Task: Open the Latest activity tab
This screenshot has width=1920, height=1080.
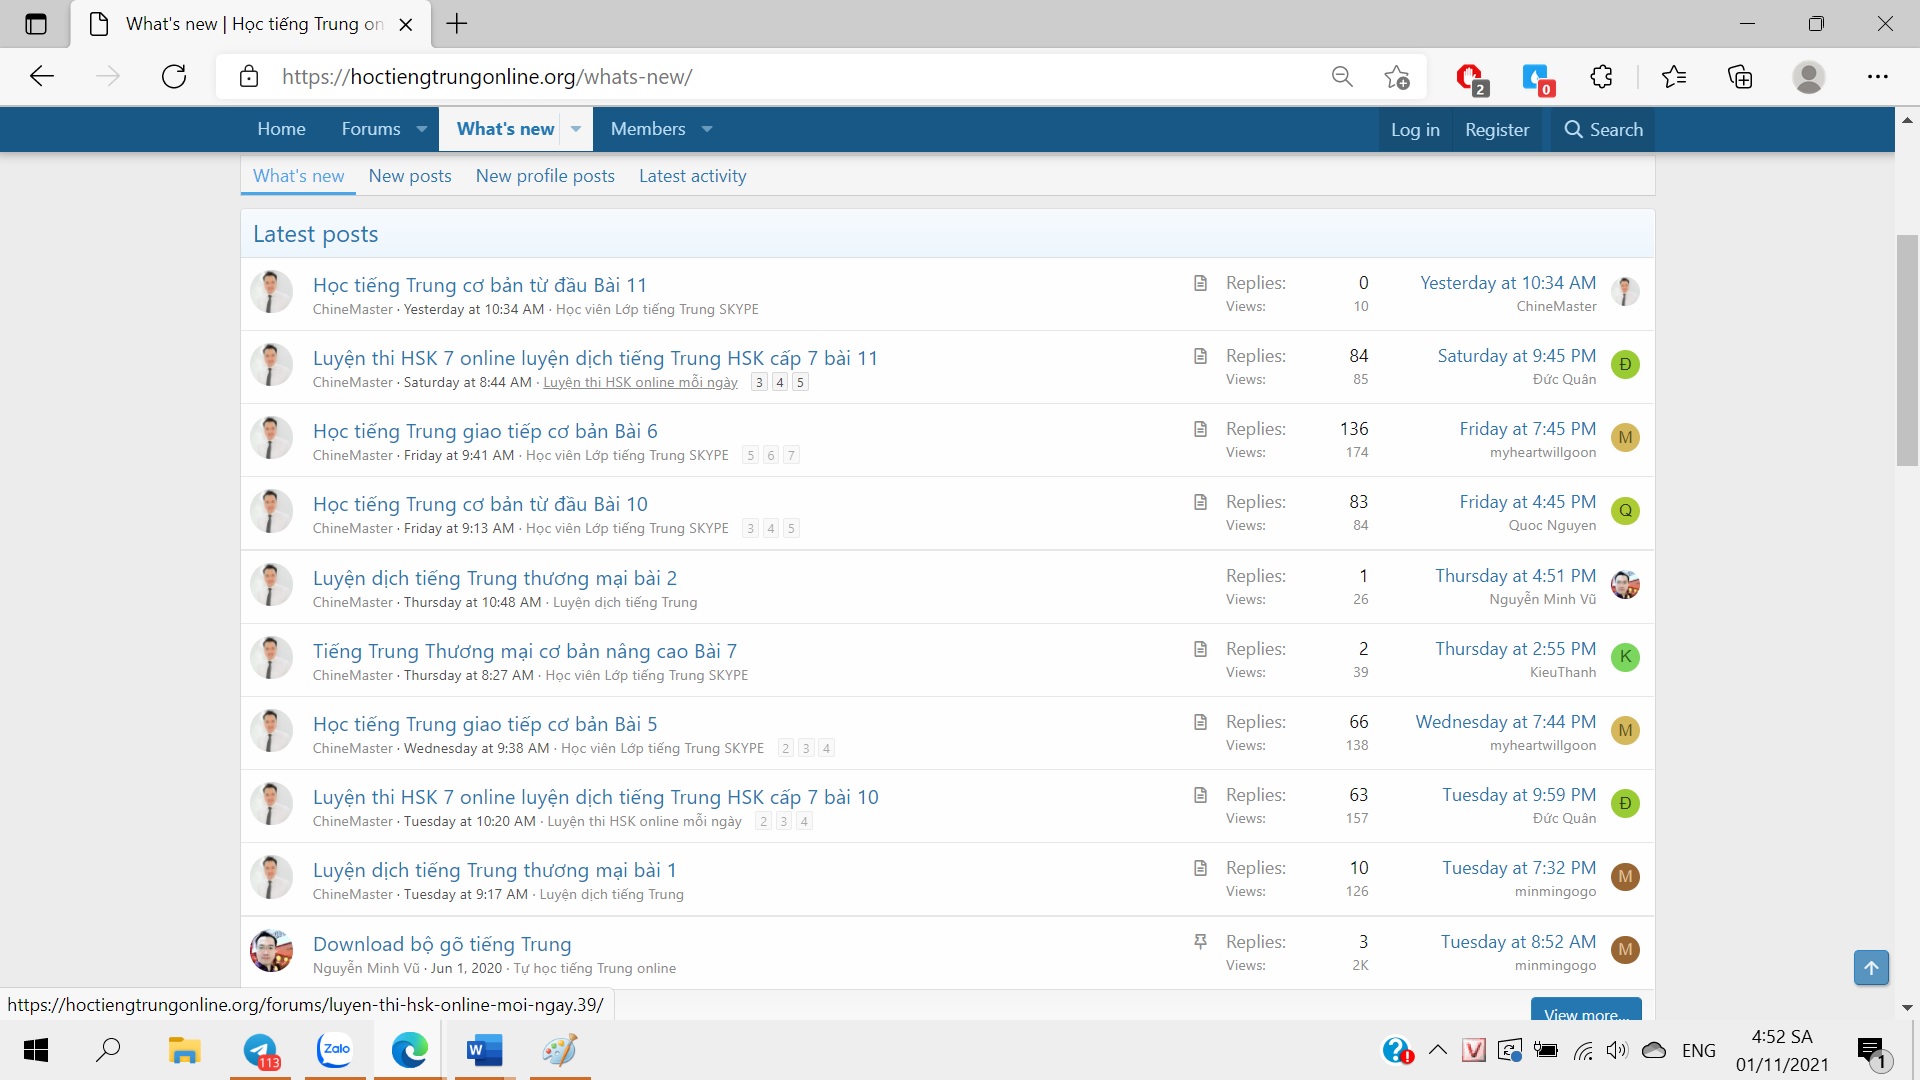Action: pos(692,176)
